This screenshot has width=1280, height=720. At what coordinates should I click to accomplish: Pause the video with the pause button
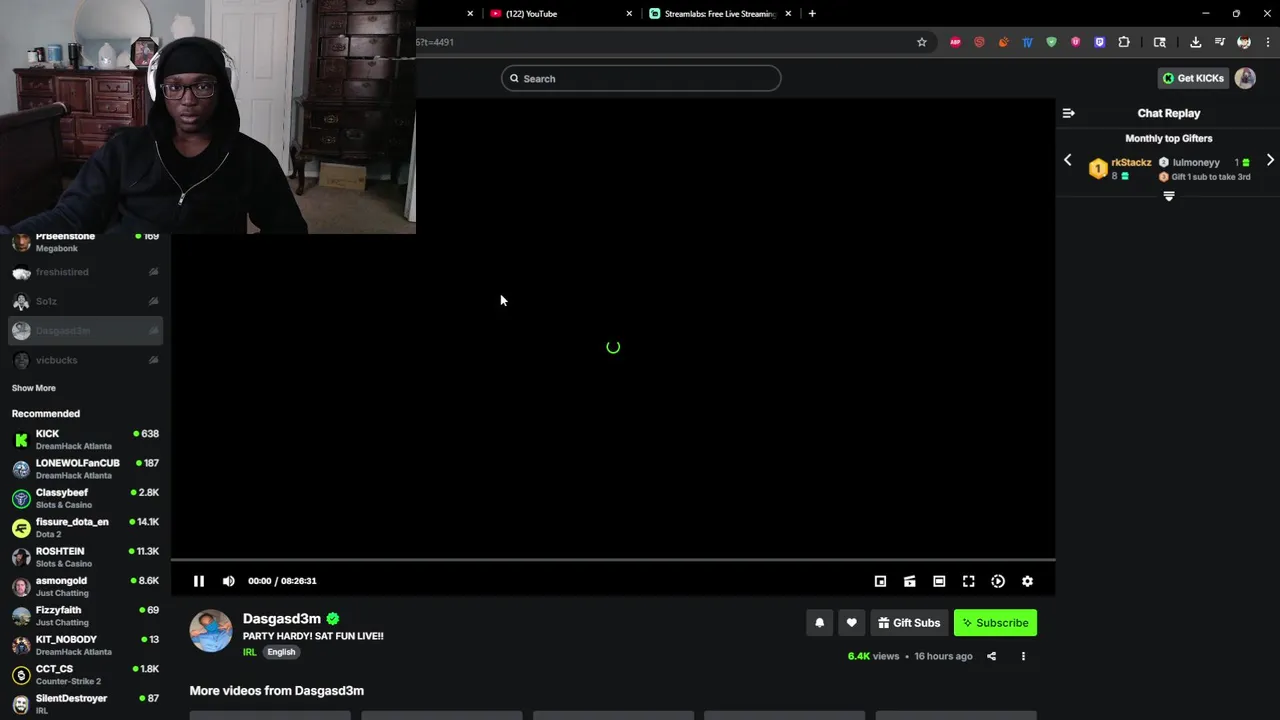pos(199,581)
